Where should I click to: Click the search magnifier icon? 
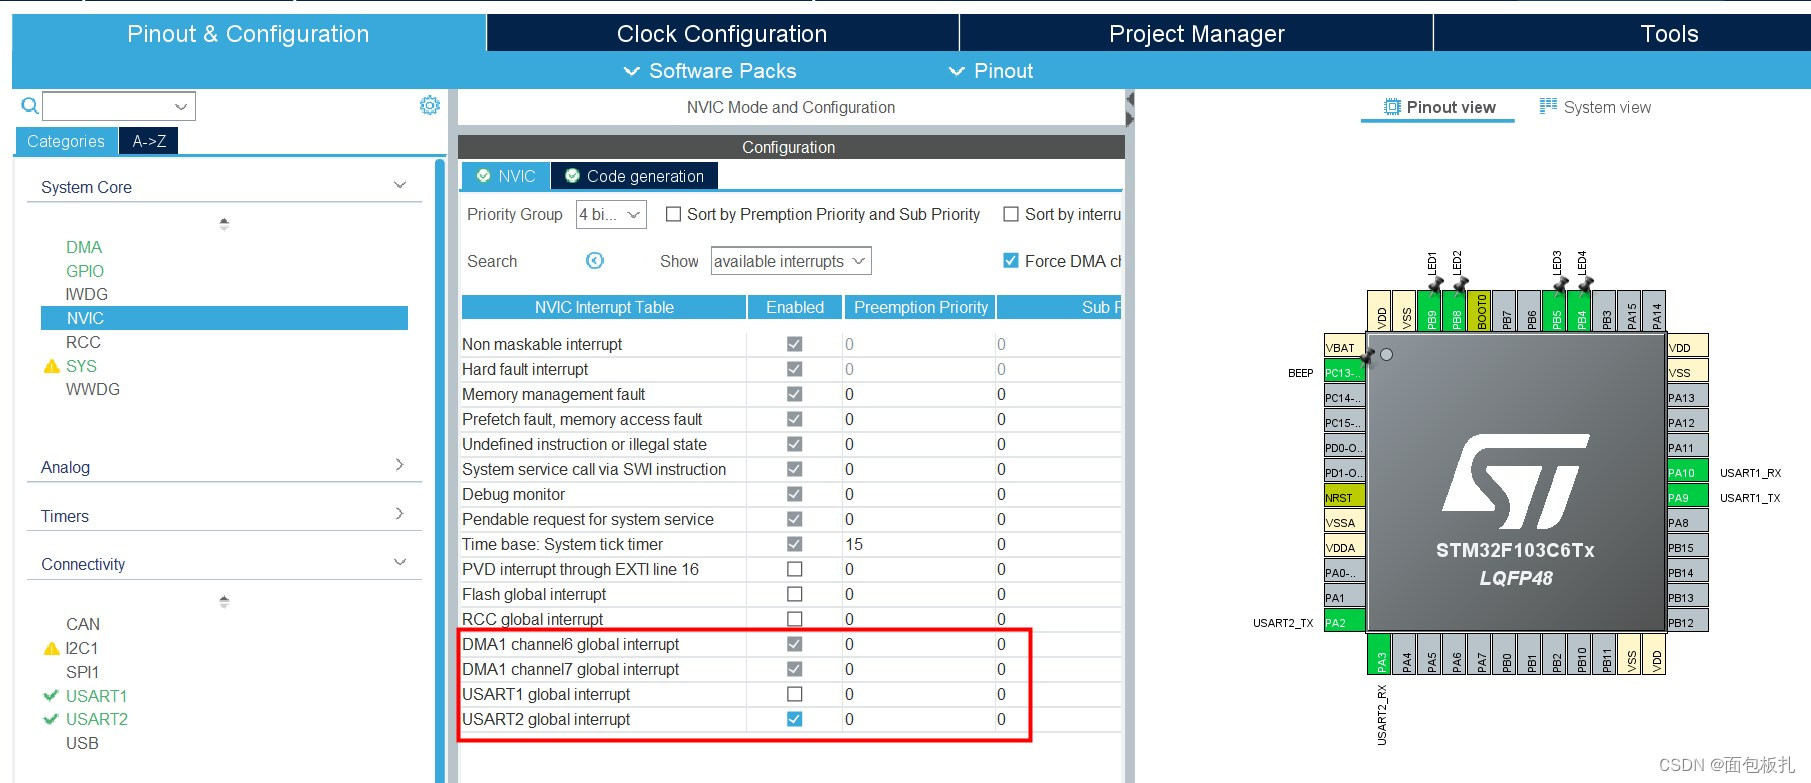[30, 105]
